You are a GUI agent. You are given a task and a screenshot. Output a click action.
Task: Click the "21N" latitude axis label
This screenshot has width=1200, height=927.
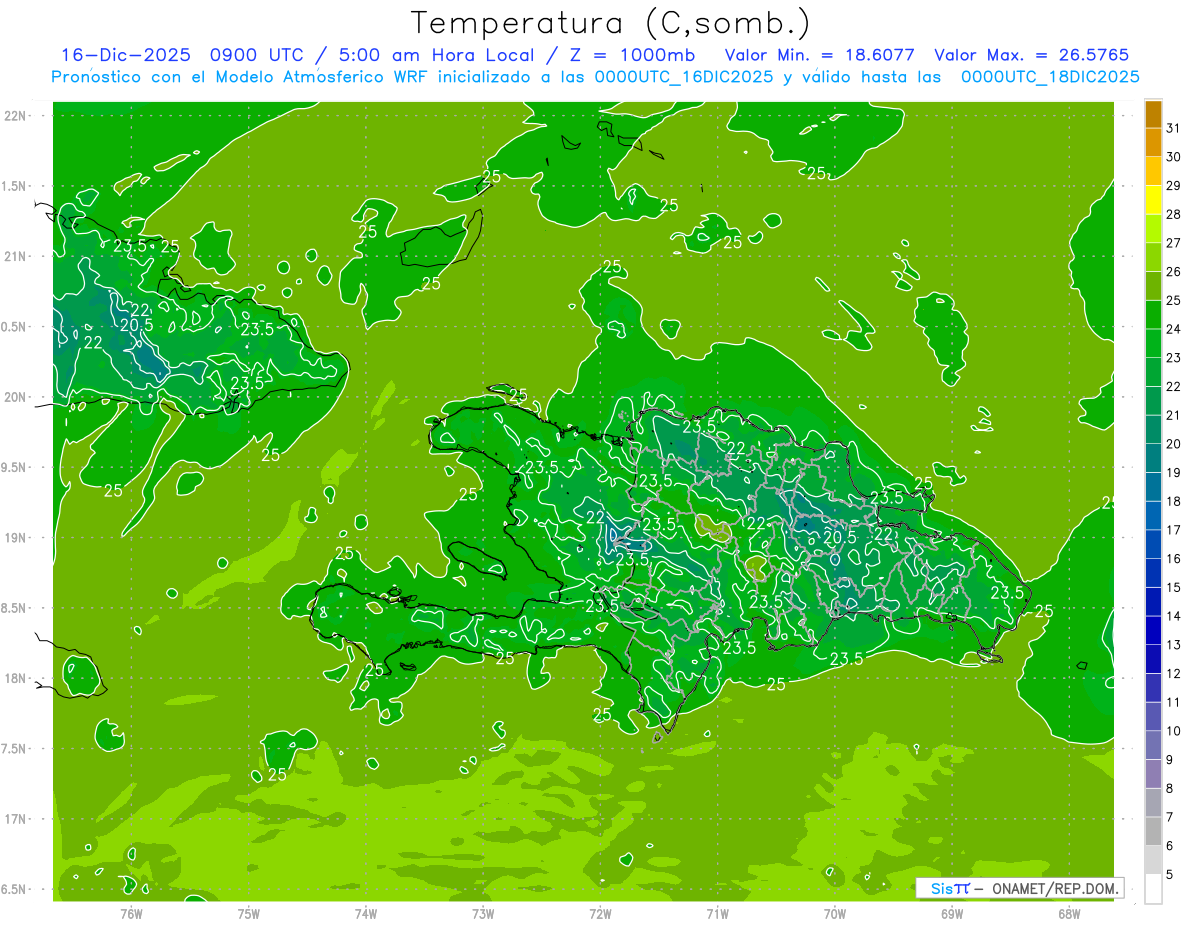click(x=14, y=257)
